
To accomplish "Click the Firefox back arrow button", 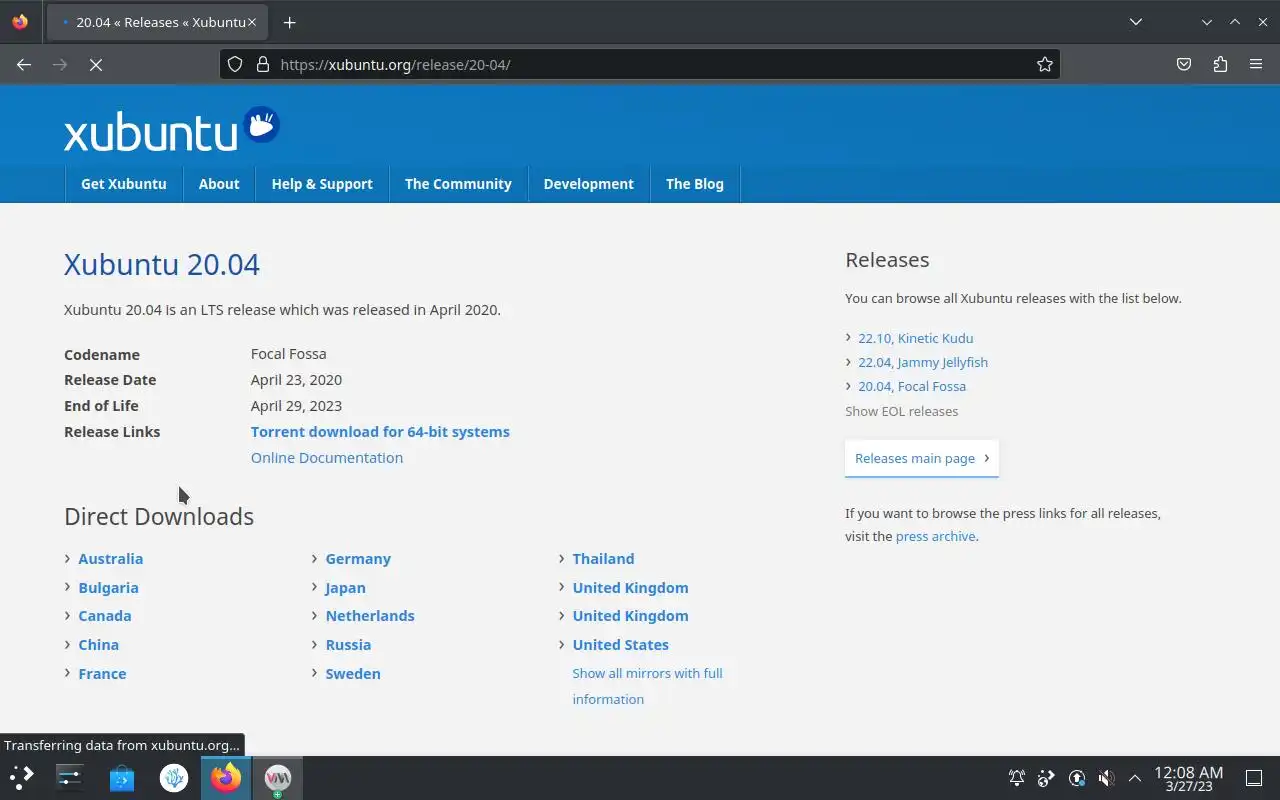I will click(x=24, y=64).
